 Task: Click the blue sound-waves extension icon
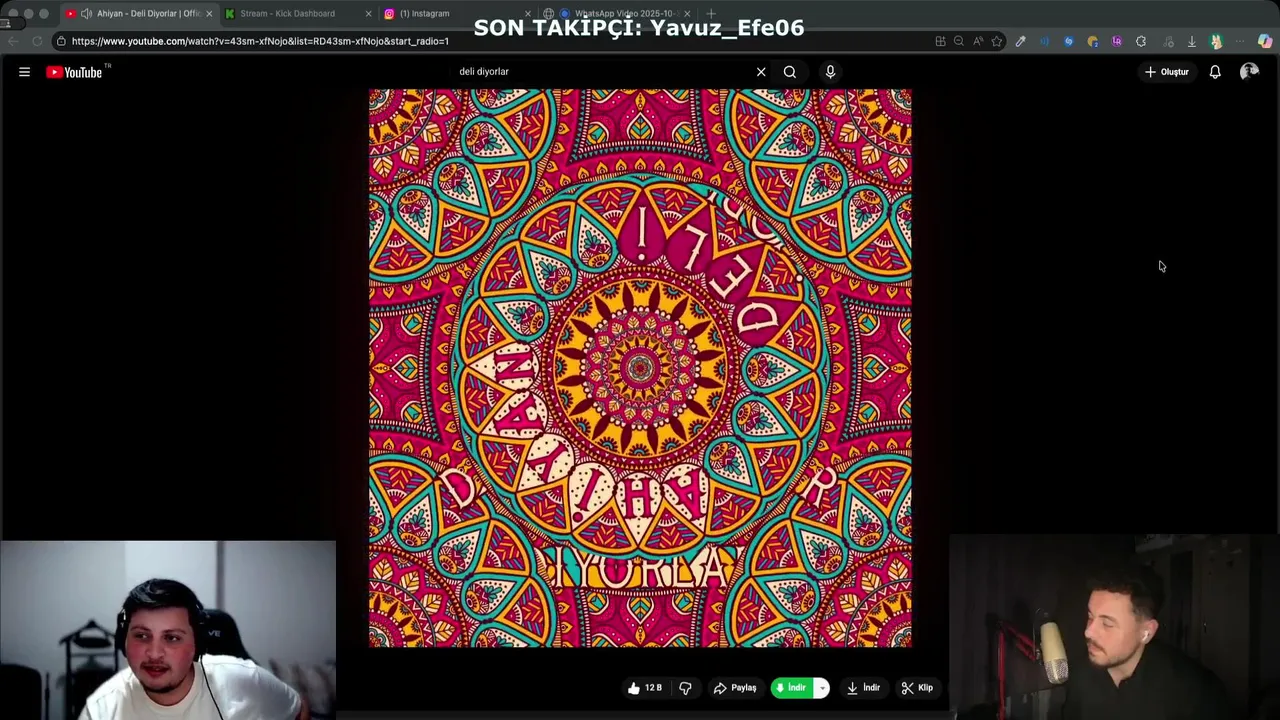[x=1045, y=41]
